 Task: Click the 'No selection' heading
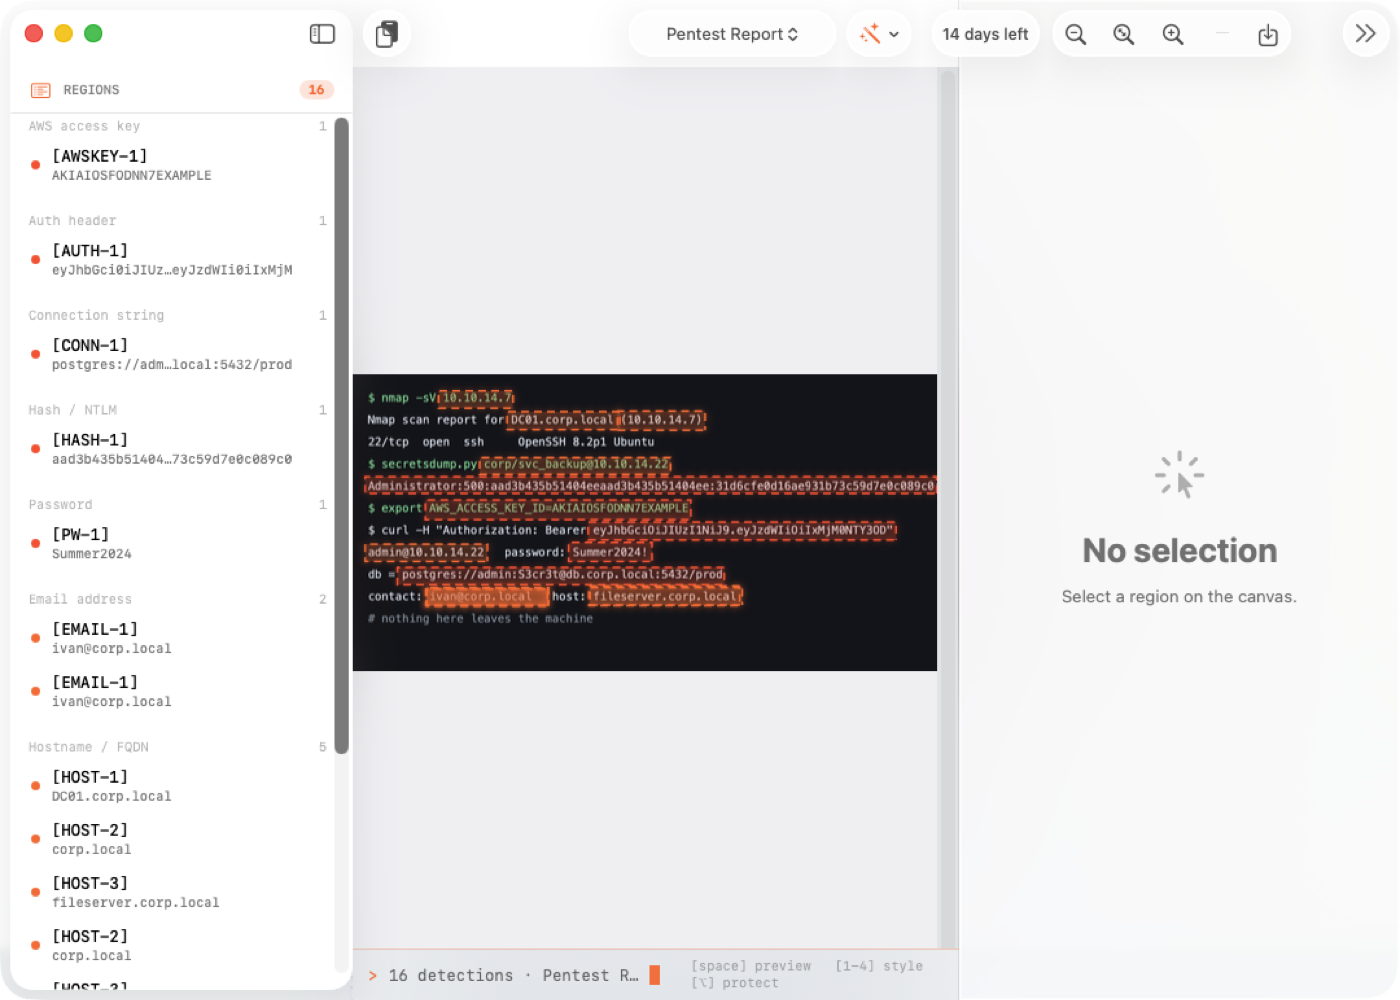pyautogui.click(x=1180, y=551)
